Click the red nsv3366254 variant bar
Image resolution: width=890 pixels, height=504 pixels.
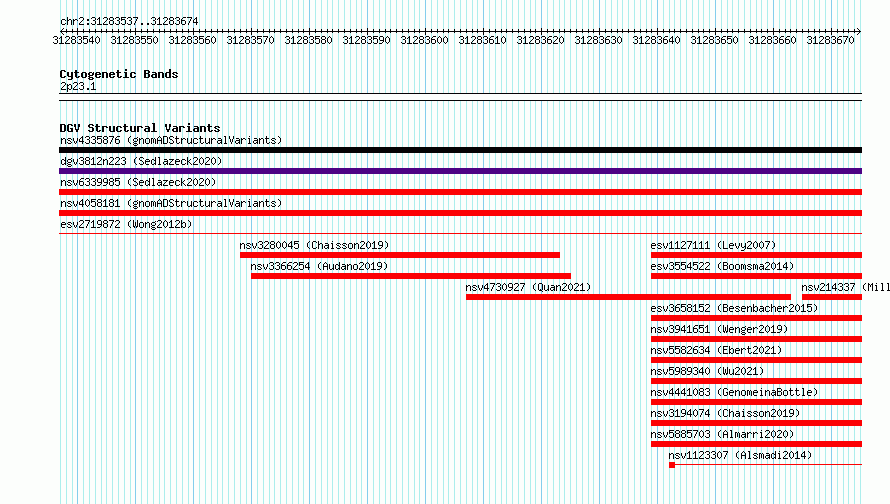click(411, 276)
